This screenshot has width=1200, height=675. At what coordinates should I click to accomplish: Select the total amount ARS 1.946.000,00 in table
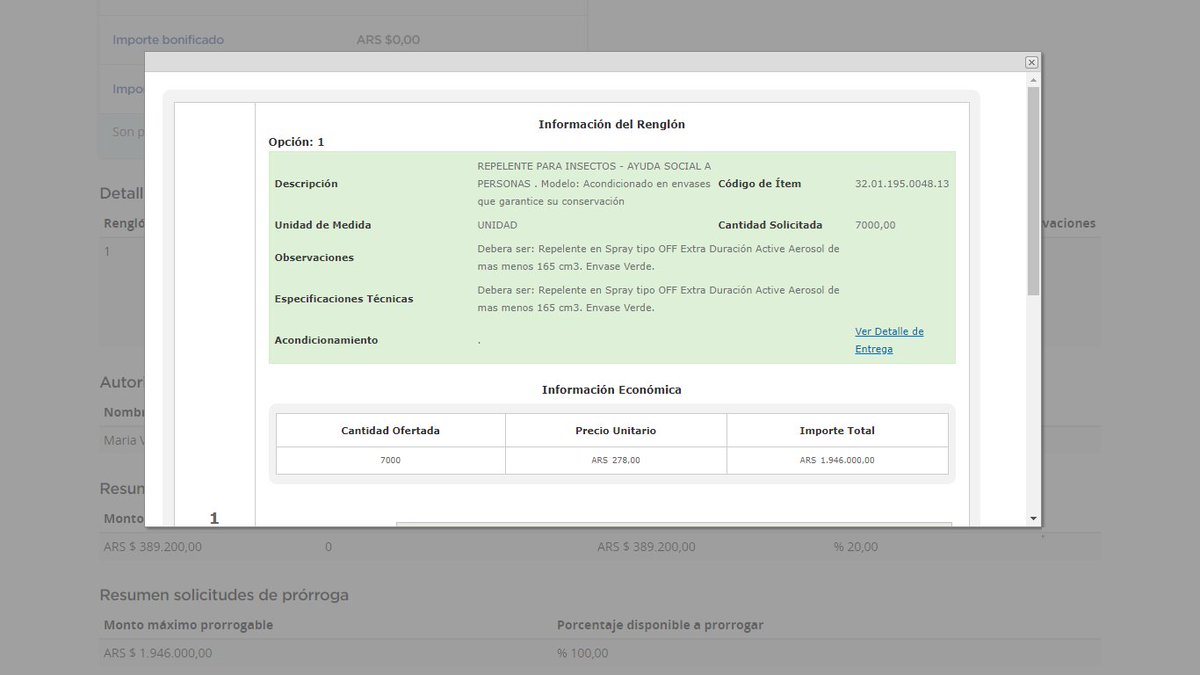pos(837,461)
